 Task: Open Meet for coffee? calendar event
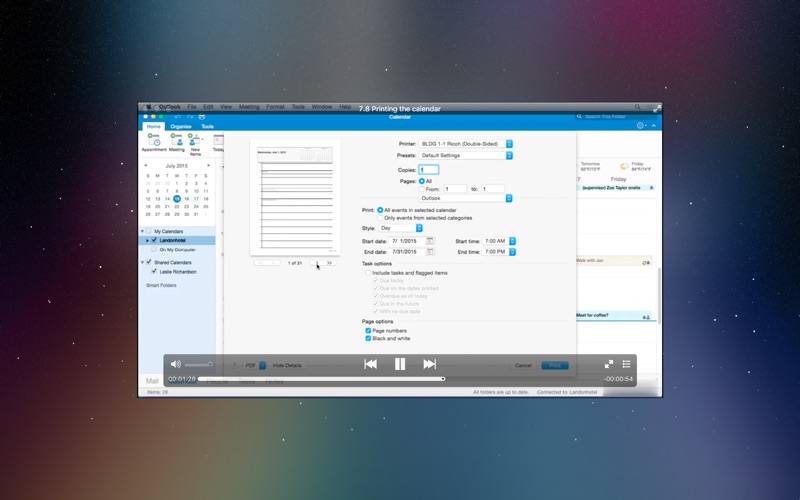pos(613,316)
